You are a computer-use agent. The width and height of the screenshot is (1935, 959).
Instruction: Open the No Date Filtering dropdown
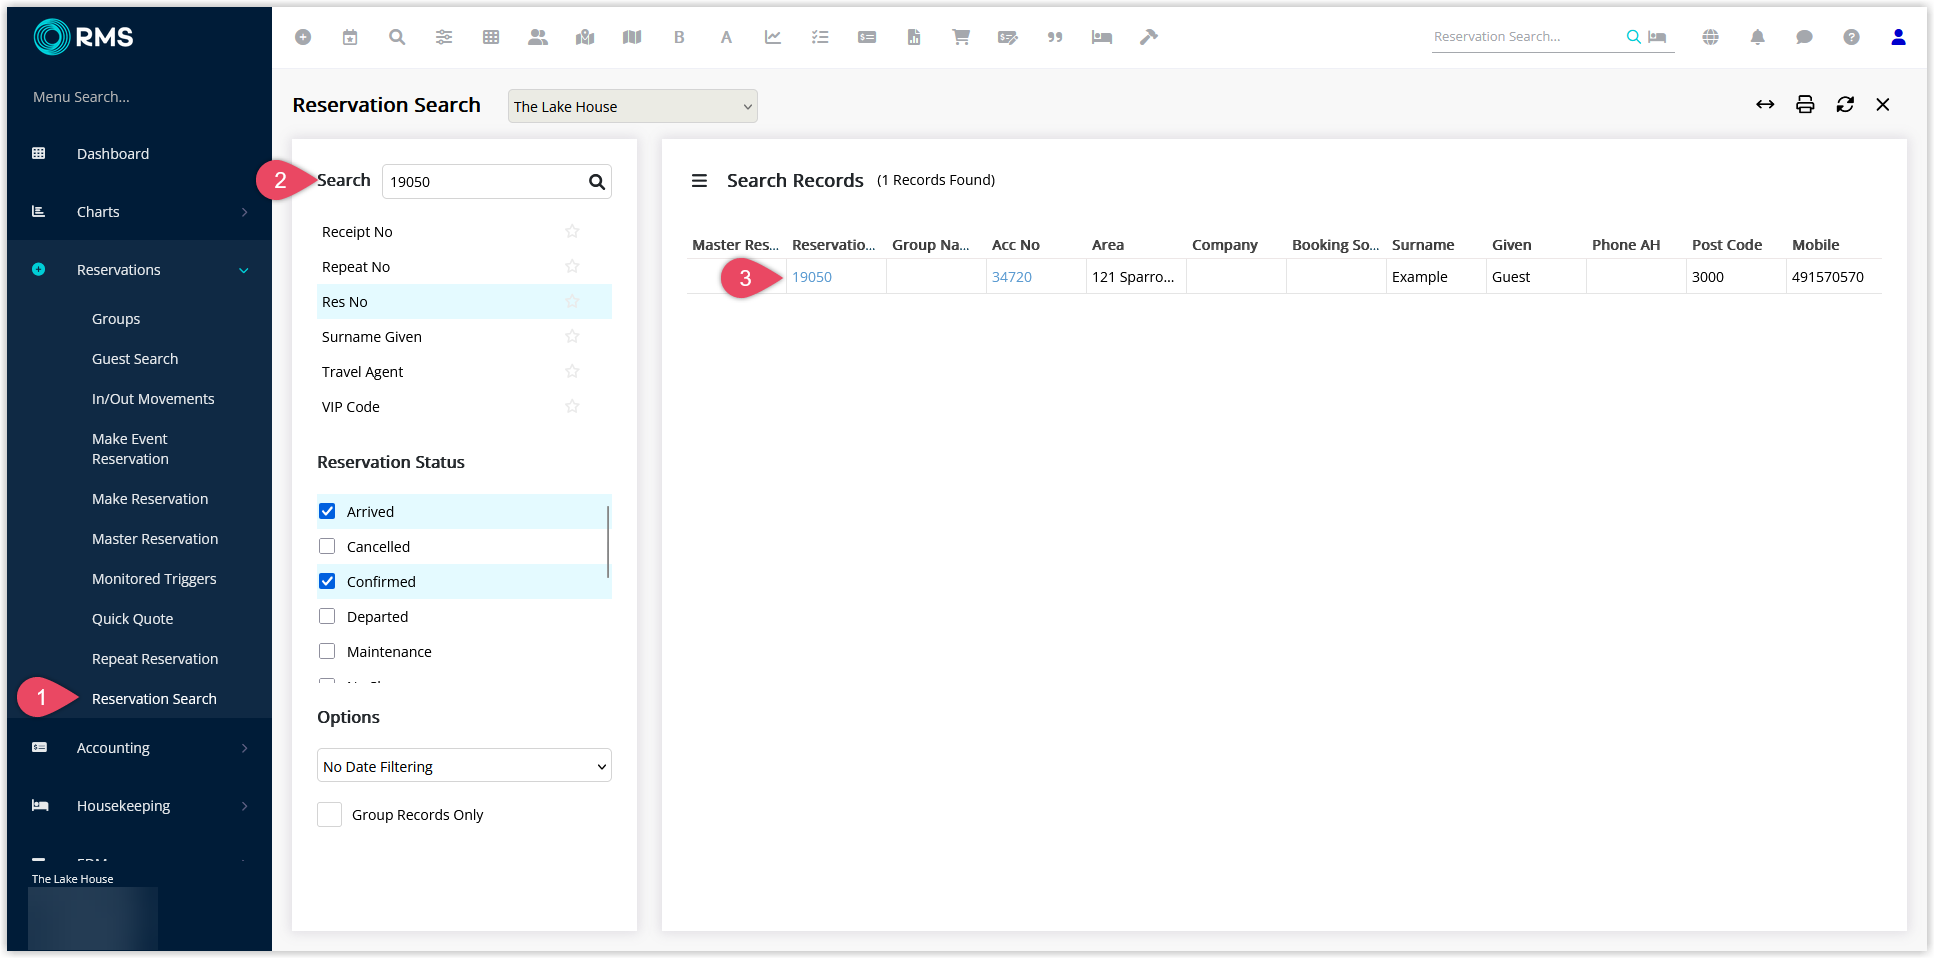pos(464,766)
